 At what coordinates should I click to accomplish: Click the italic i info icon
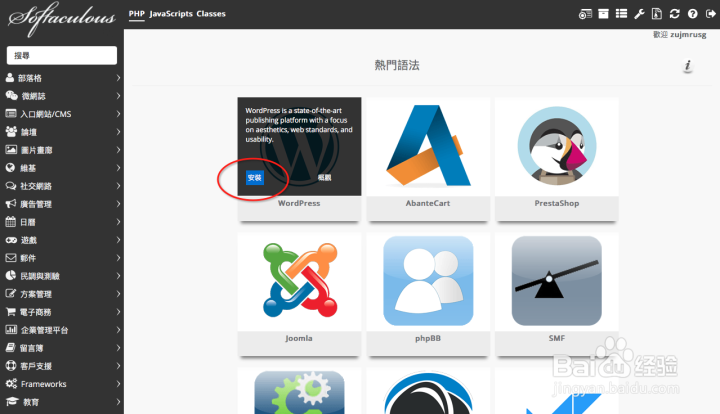click(687, 66)
